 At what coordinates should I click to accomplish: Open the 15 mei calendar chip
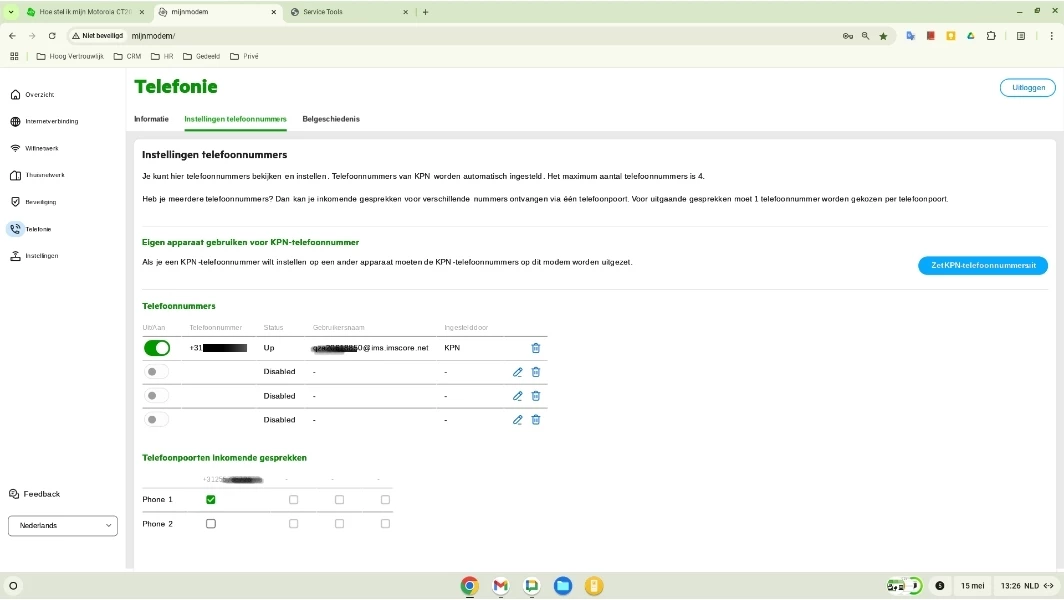[x=972, y=586]
